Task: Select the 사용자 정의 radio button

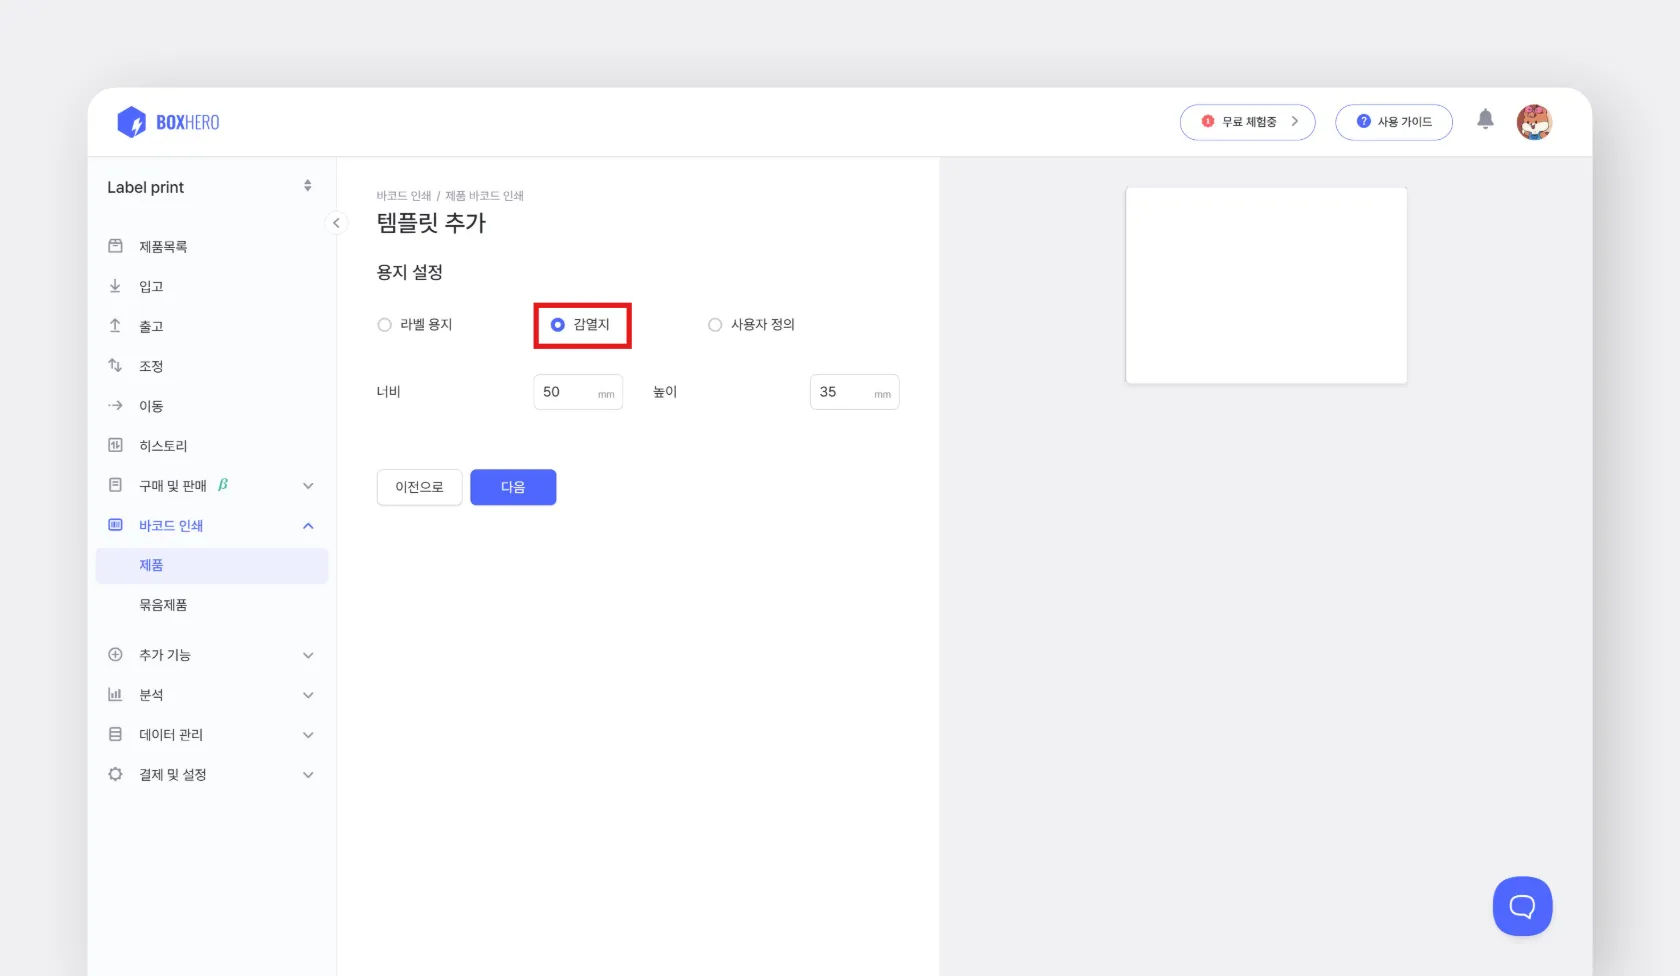Action: 715,324
